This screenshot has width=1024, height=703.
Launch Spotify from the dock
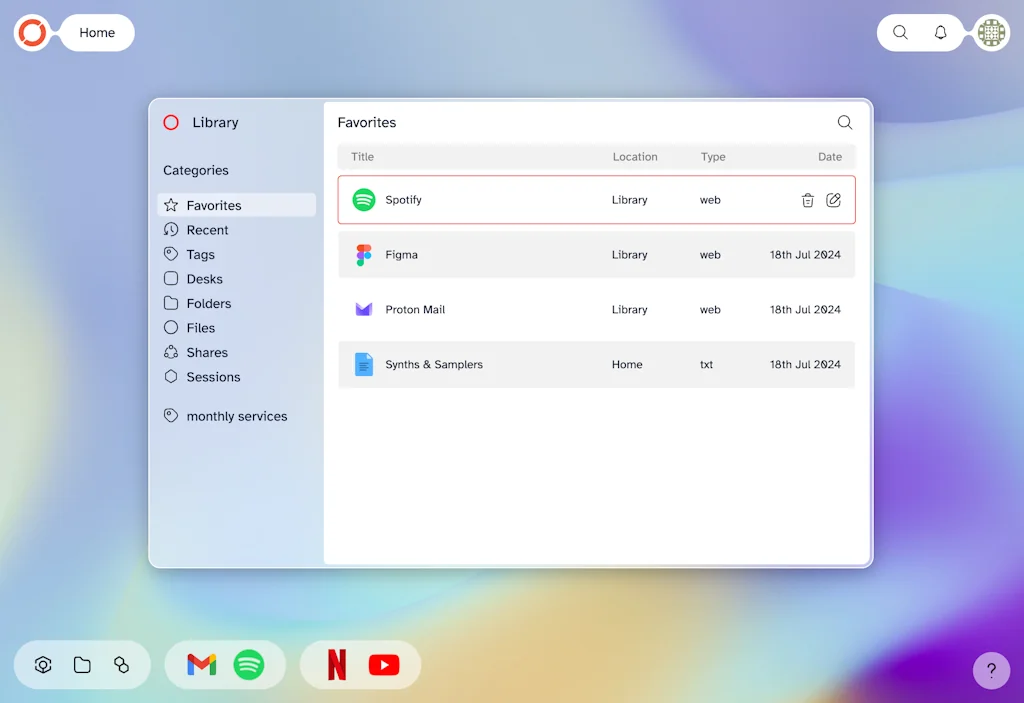251,664
